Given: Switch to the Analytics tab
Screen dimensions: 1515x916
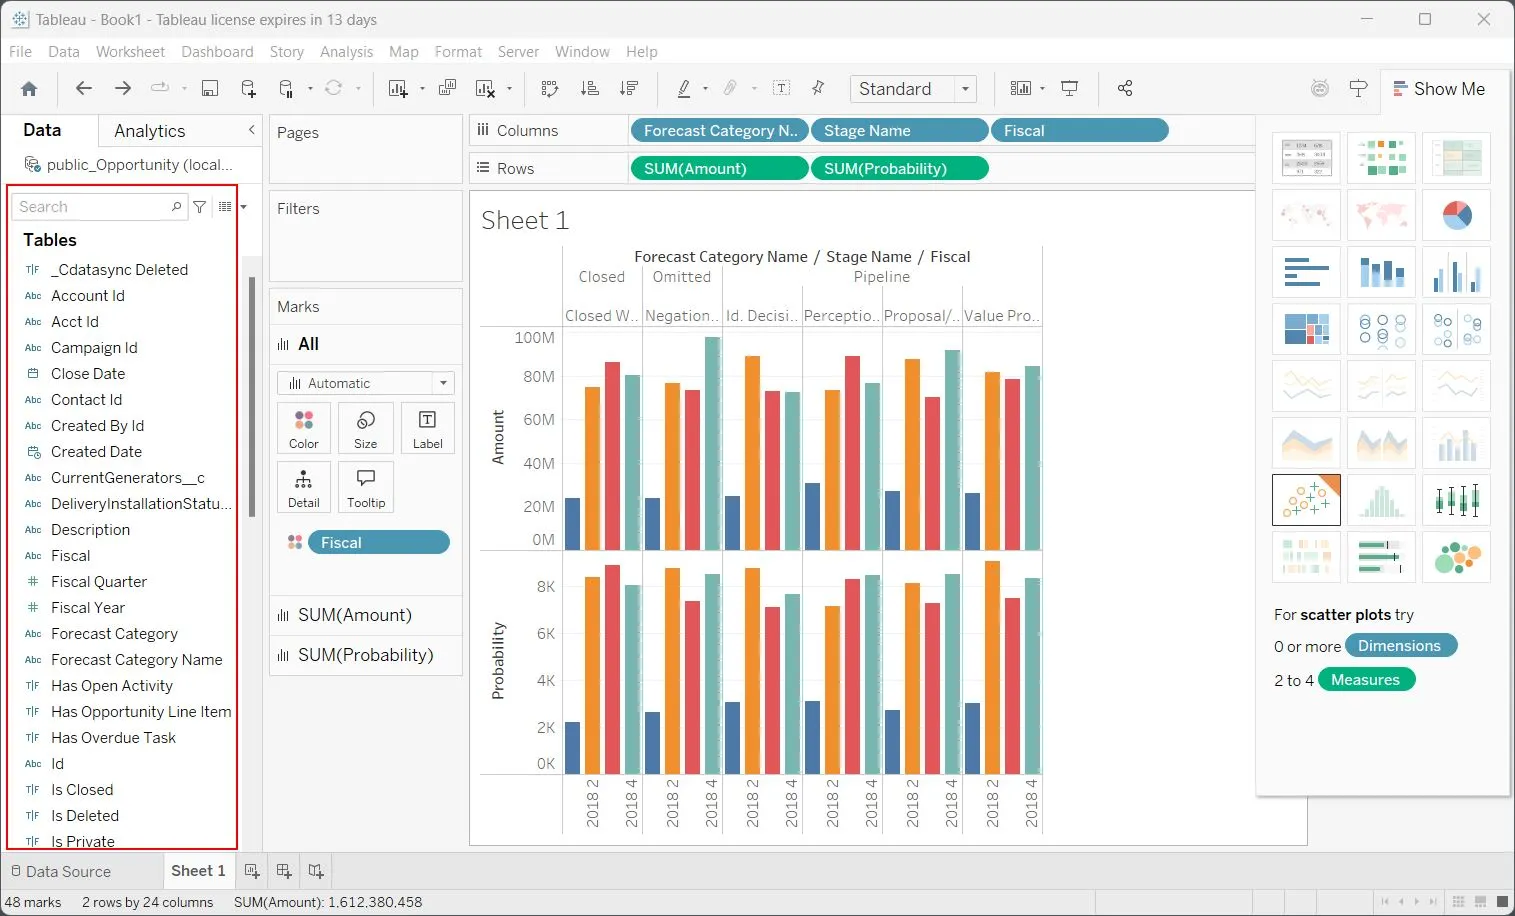Looking at the screenshot, I should (149, 130).
